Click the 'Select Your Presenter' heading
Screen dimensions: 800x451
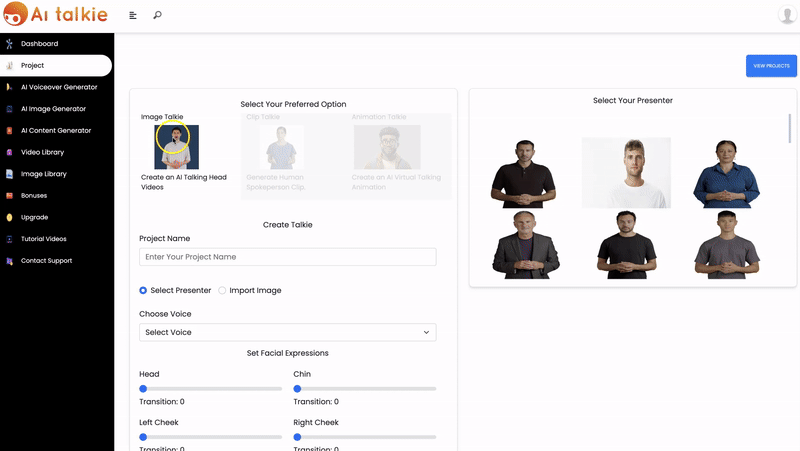pyautogui.click(x=633, y=101)
